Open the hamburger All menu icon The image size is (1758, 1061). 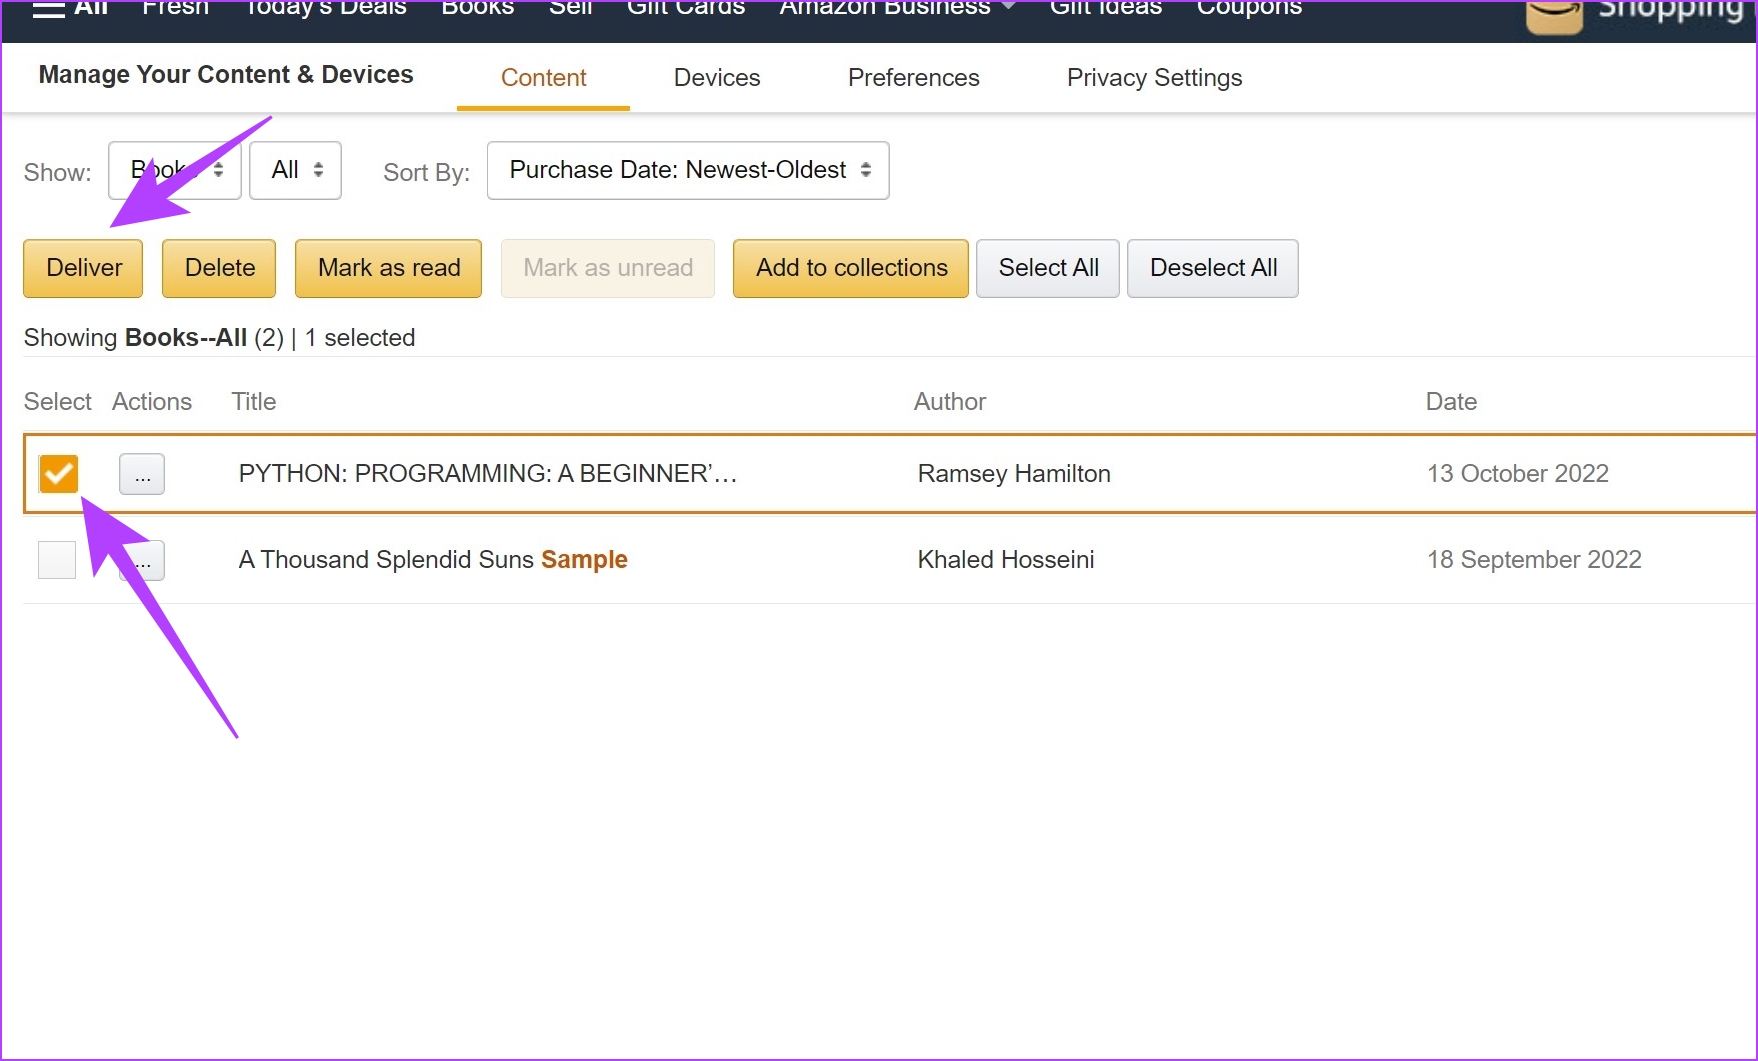click(x=49, y=9)
